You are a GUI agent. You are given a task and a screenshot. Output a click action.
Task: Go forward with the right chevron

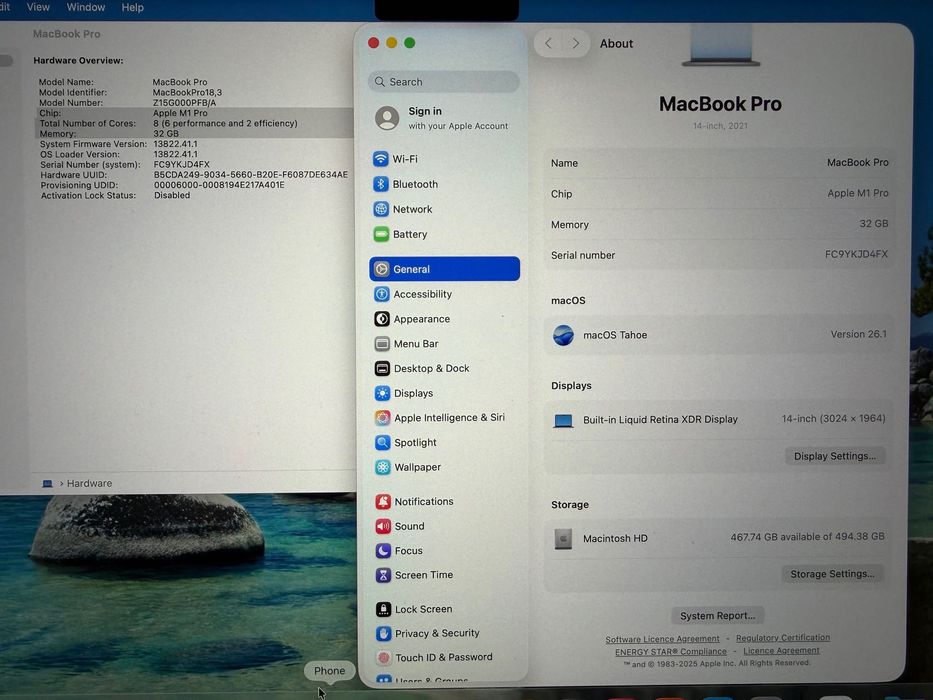575,43
